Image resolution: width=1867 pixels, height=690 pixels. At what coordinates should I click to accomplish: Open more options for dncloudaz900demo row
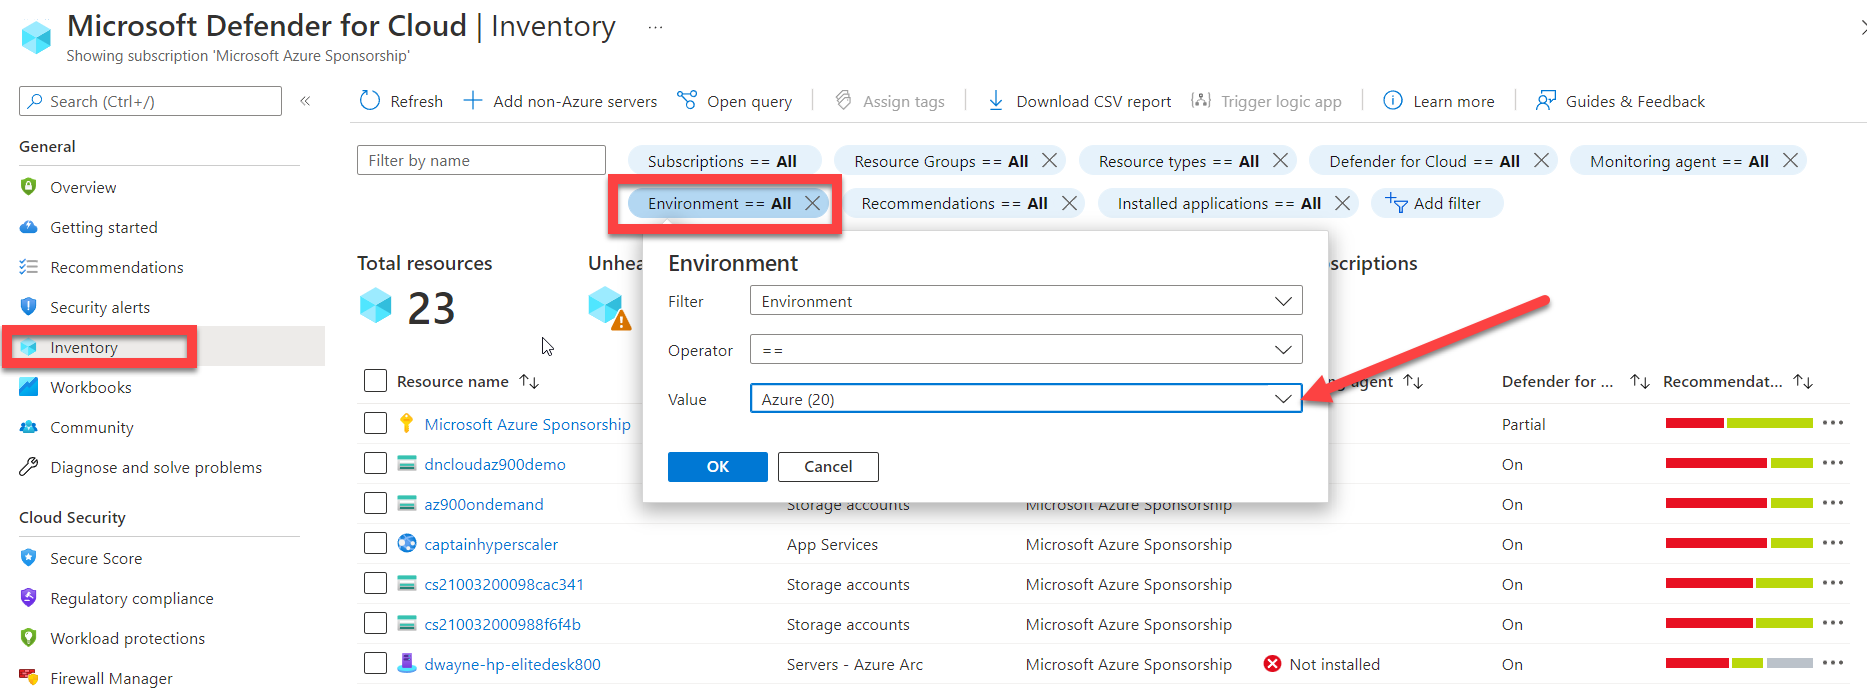[1832, 463]
